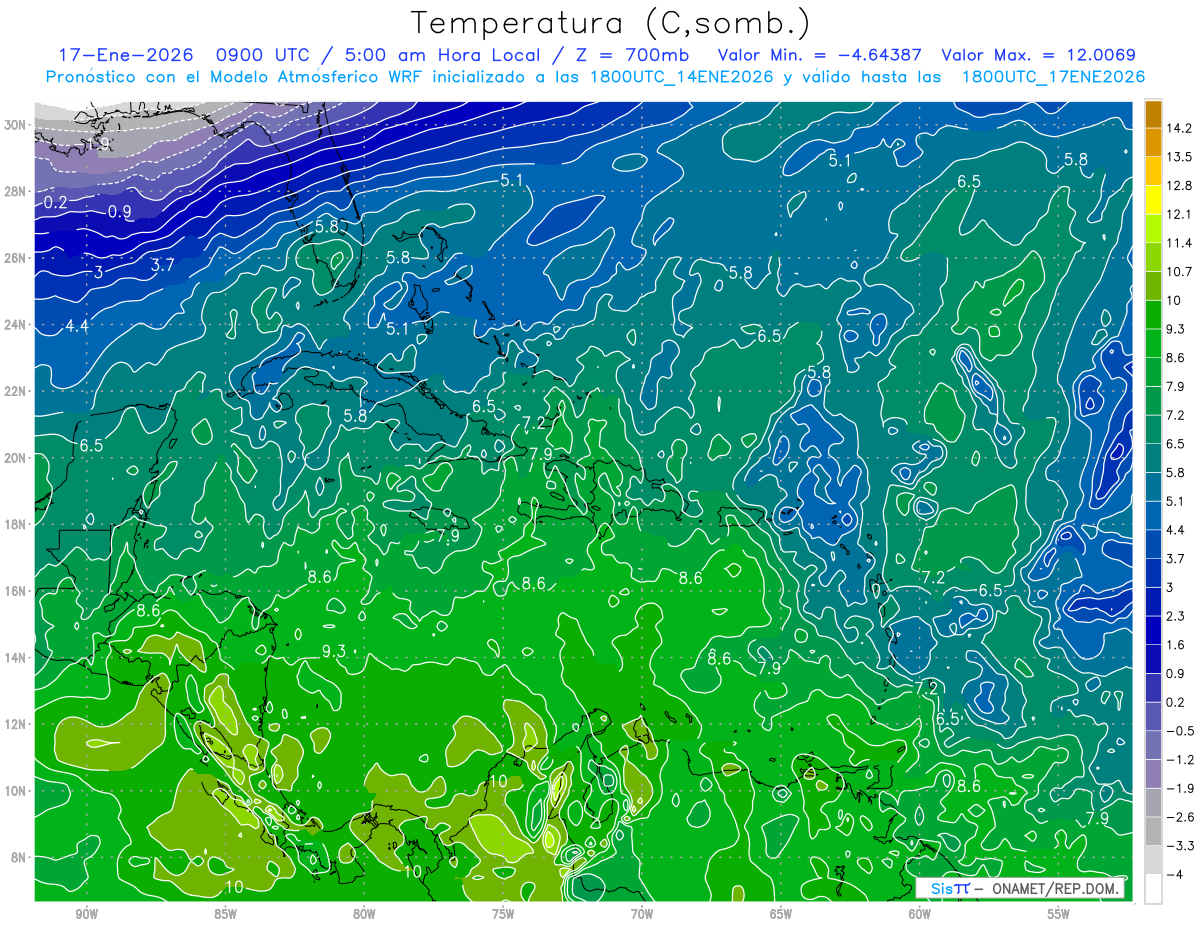Click the "0.9" contour label on the map
Viewport: 1200px width, 927px height.
pos(120,211)
